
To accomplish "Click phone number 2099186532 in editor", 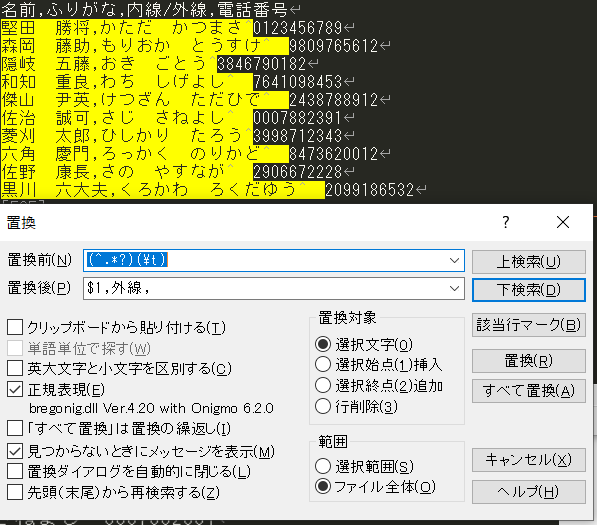I will click(x=370, y=190).
